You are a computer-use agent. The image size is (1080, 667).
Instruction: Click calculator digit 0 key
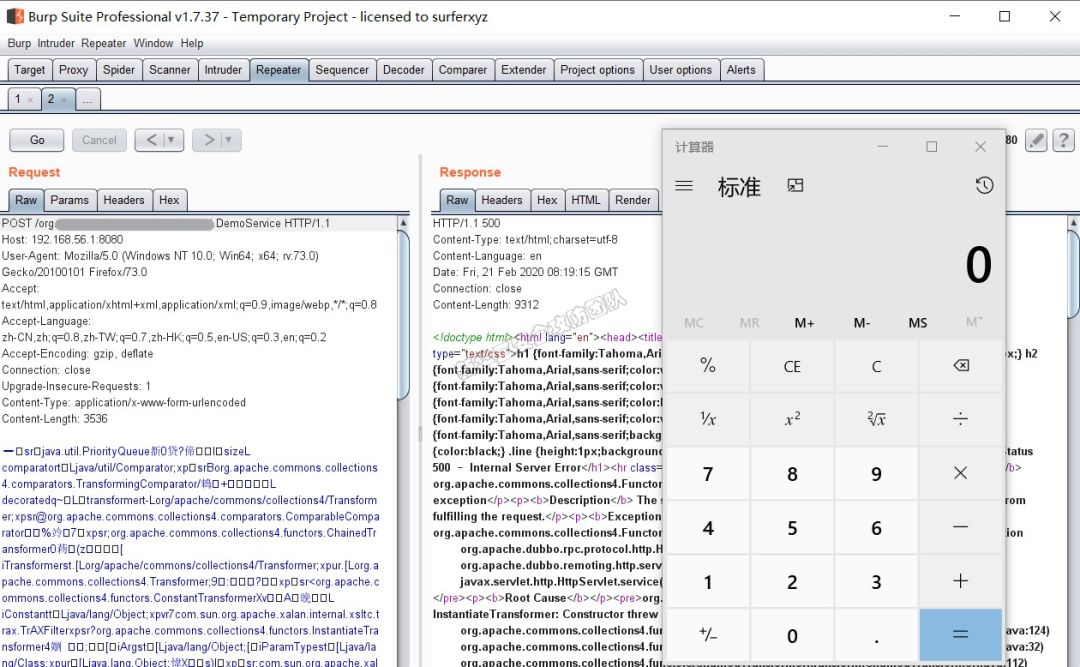pos(792,635)
